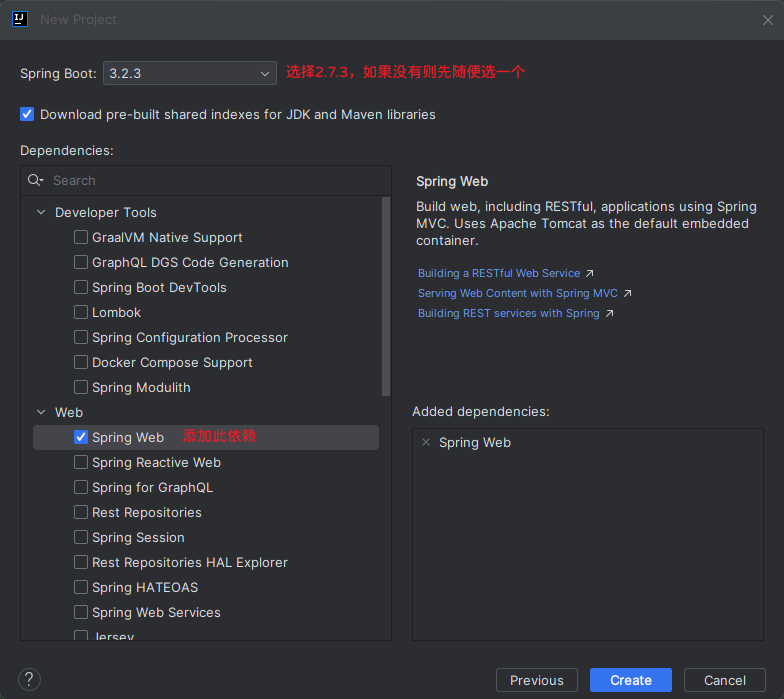The image size is (784, 699).
Task: Click the search magnifier icon
Action: point(35,180)
